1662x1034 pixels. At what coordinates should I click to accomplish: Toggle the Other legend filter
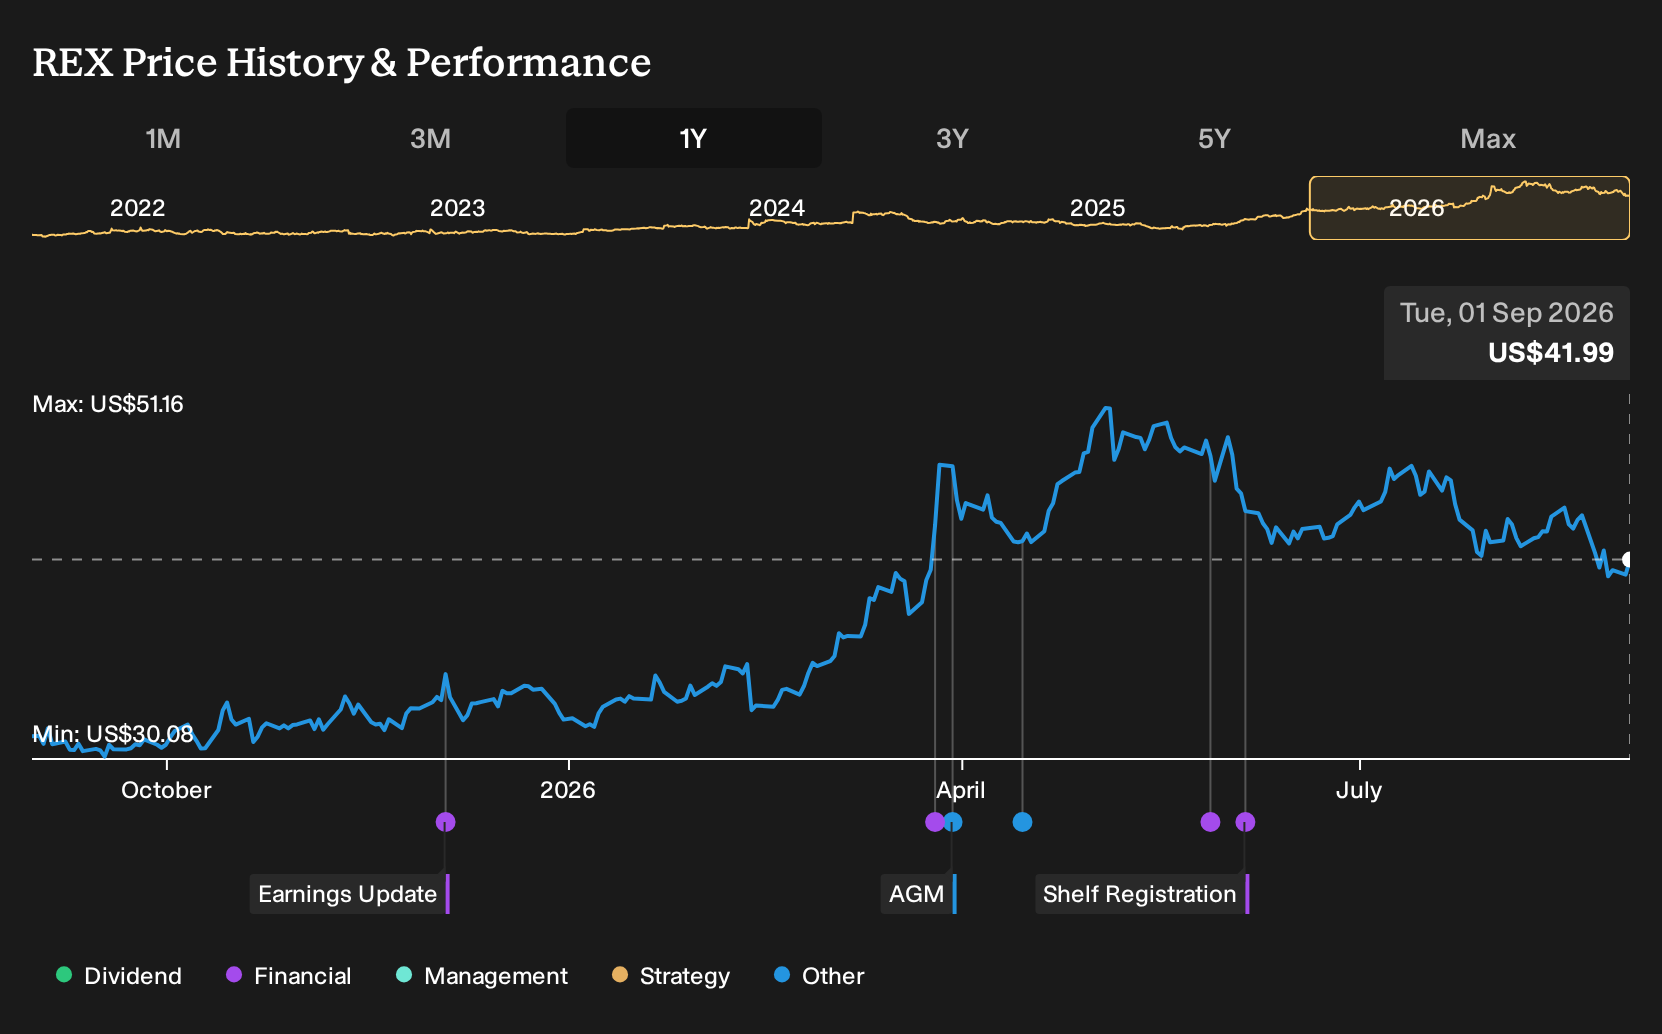819,976
